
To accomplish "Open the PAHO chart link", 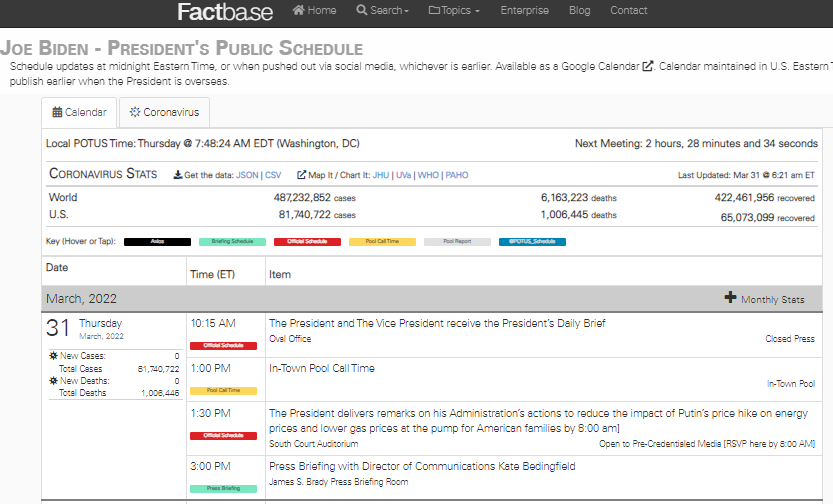I will click(457, 175).
